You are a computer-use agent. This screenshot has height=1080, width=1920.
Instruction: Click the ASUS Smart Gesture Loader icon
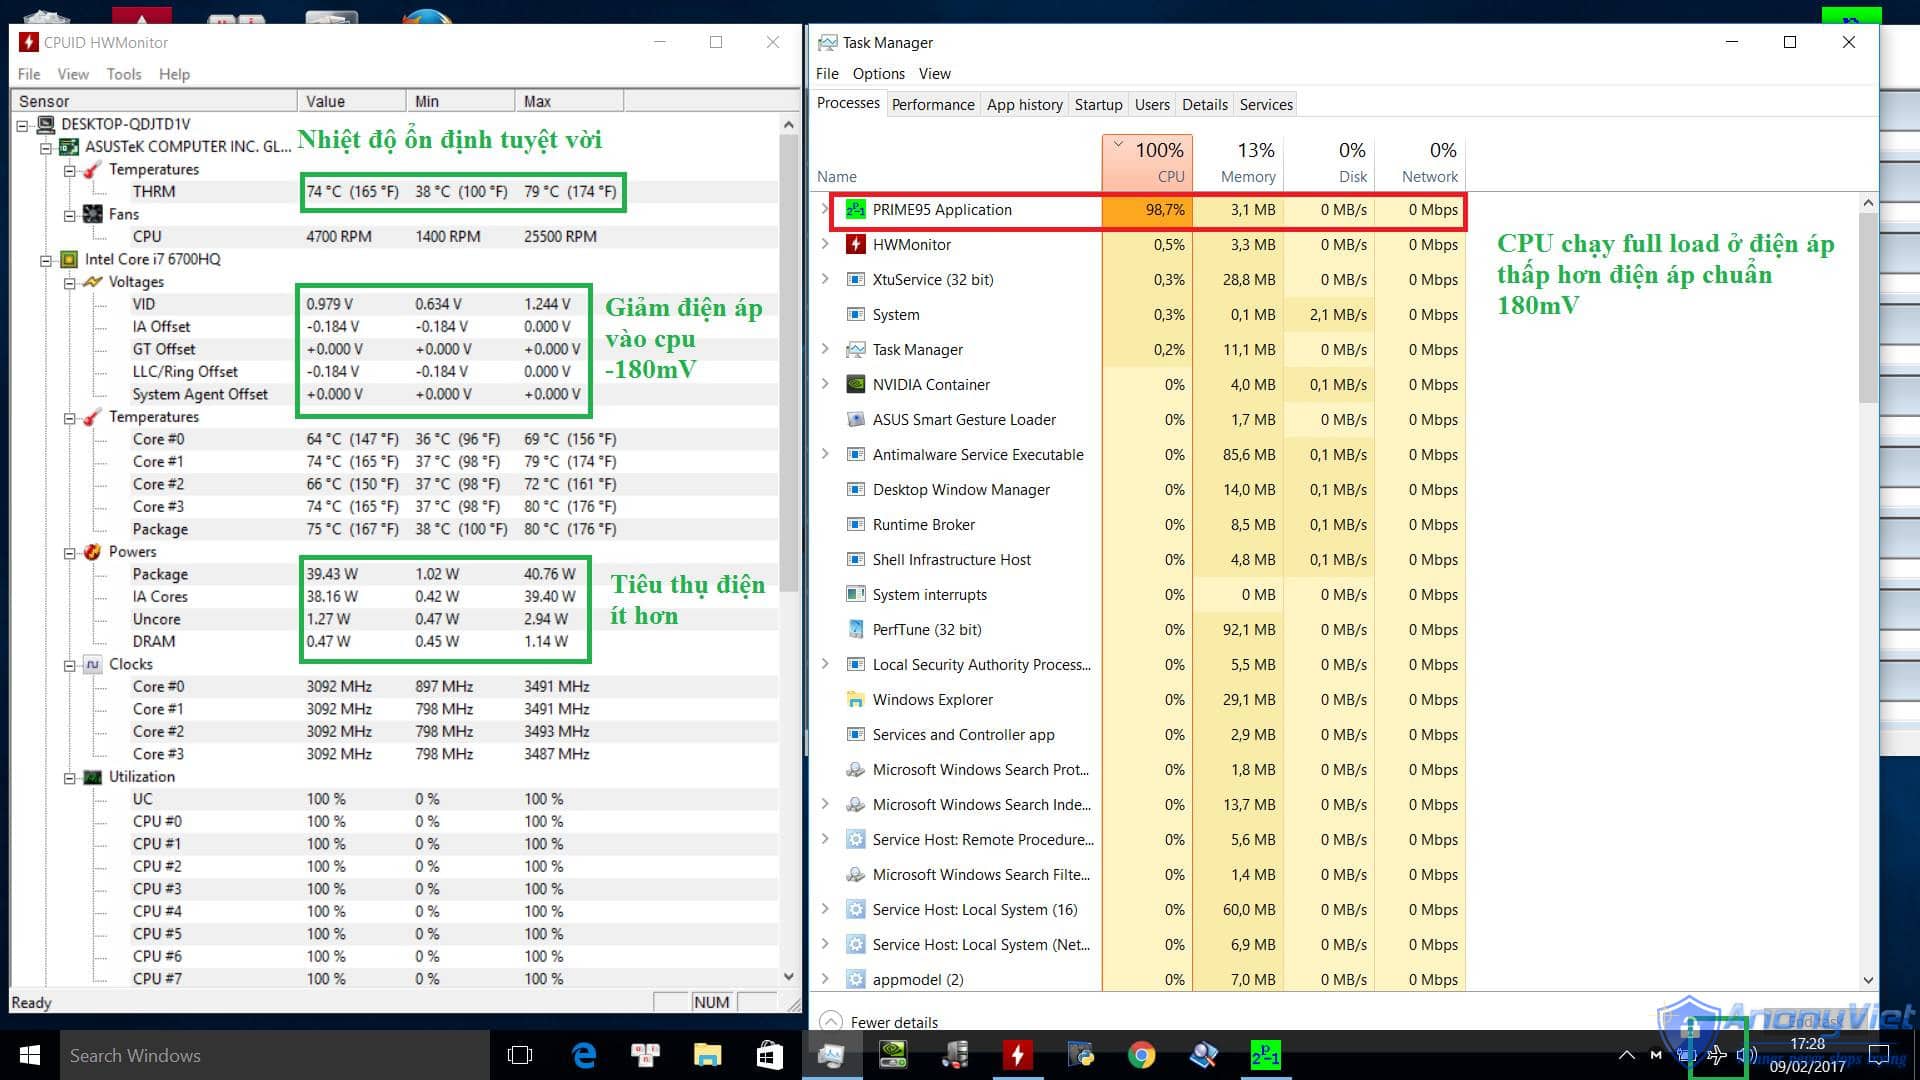[853, 419]
